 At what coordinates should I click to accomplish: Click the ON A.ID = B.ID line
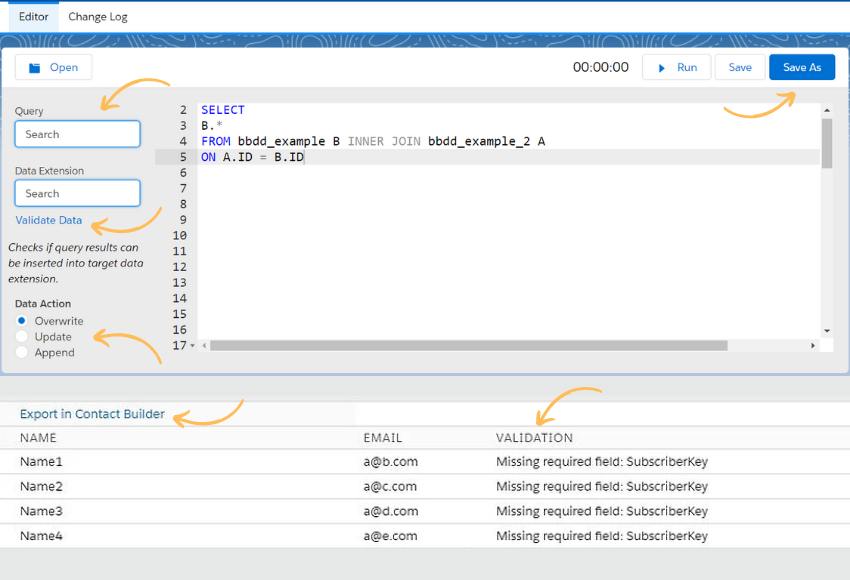[253, 157]
